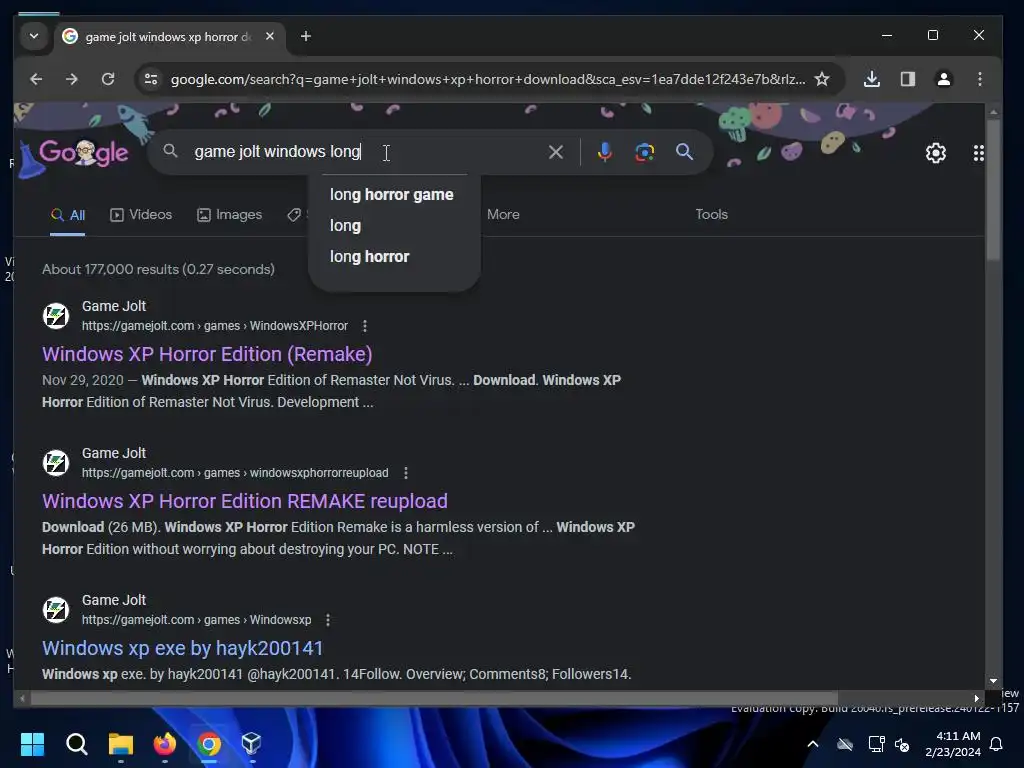The image size is (1024, 768).
Task: Open the All results tab
Action: click(x=68, y=215)
